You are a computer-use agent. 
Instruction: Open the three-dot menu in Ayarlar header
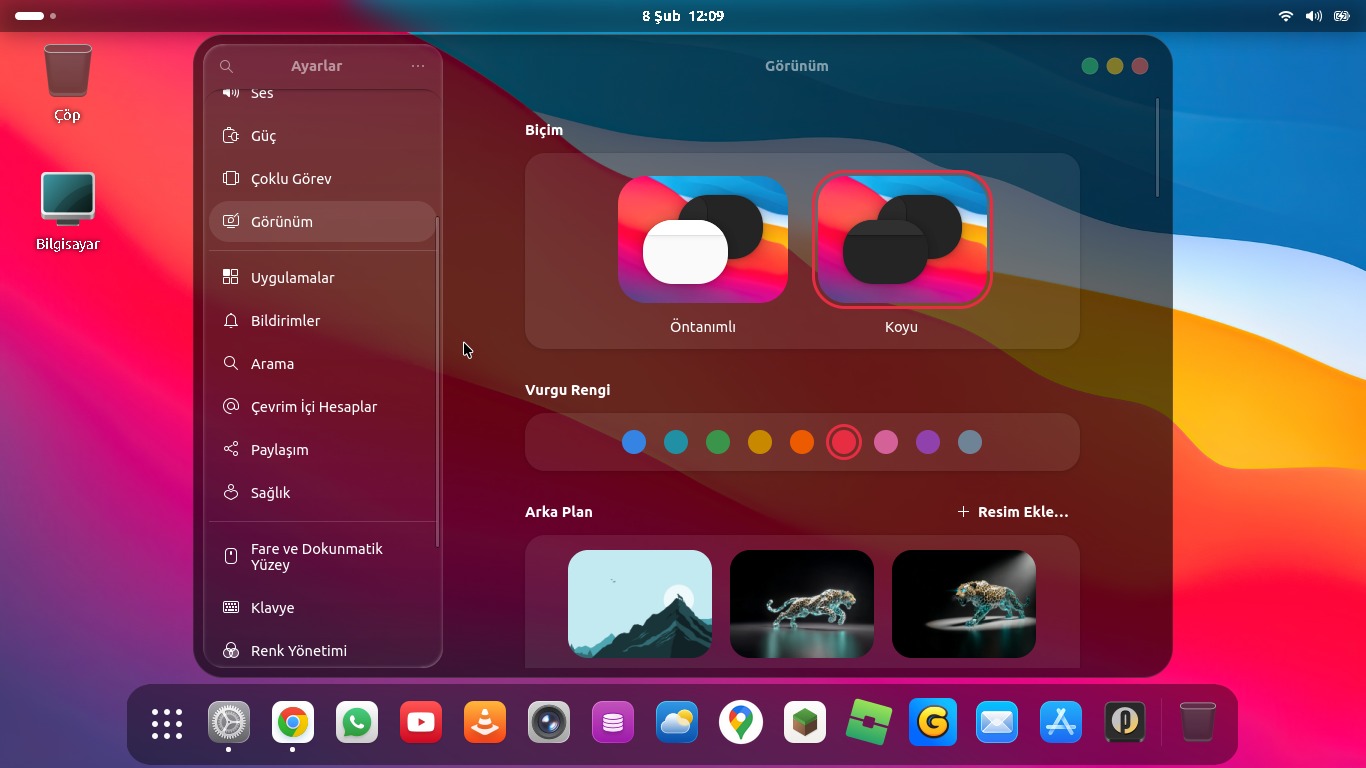(418, 66)
